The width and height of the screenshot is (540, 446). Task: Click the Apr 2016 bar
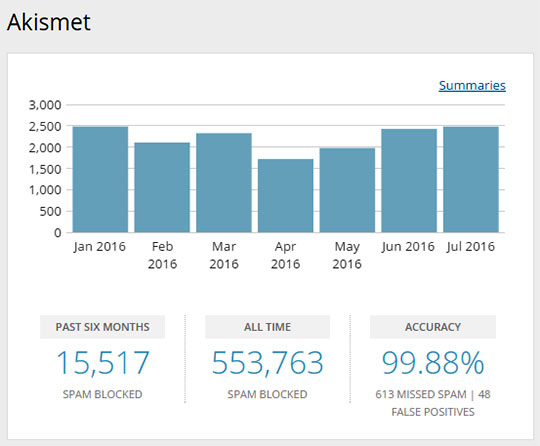pos(285,196)
